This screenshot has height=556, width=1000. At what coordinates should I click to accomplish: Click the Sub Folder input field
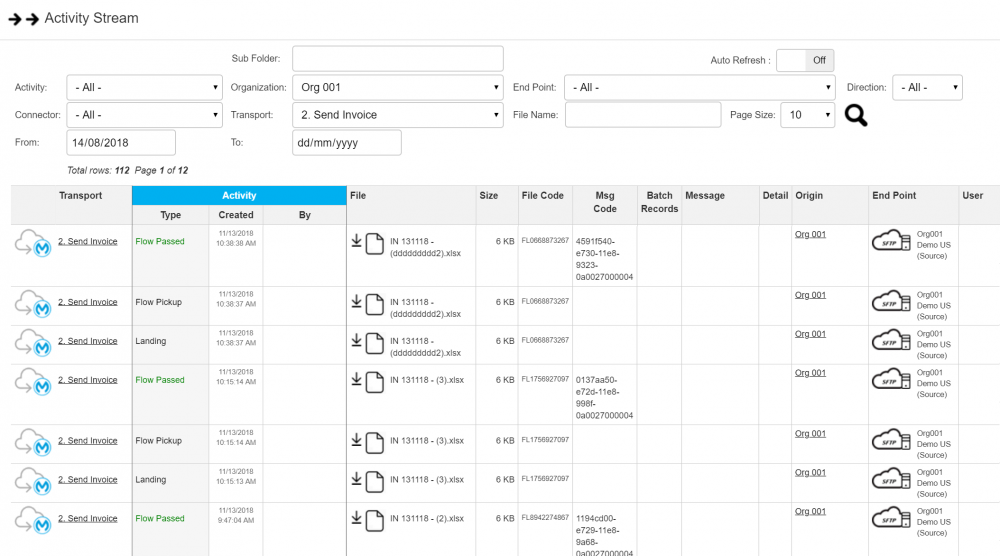[397, 59]
